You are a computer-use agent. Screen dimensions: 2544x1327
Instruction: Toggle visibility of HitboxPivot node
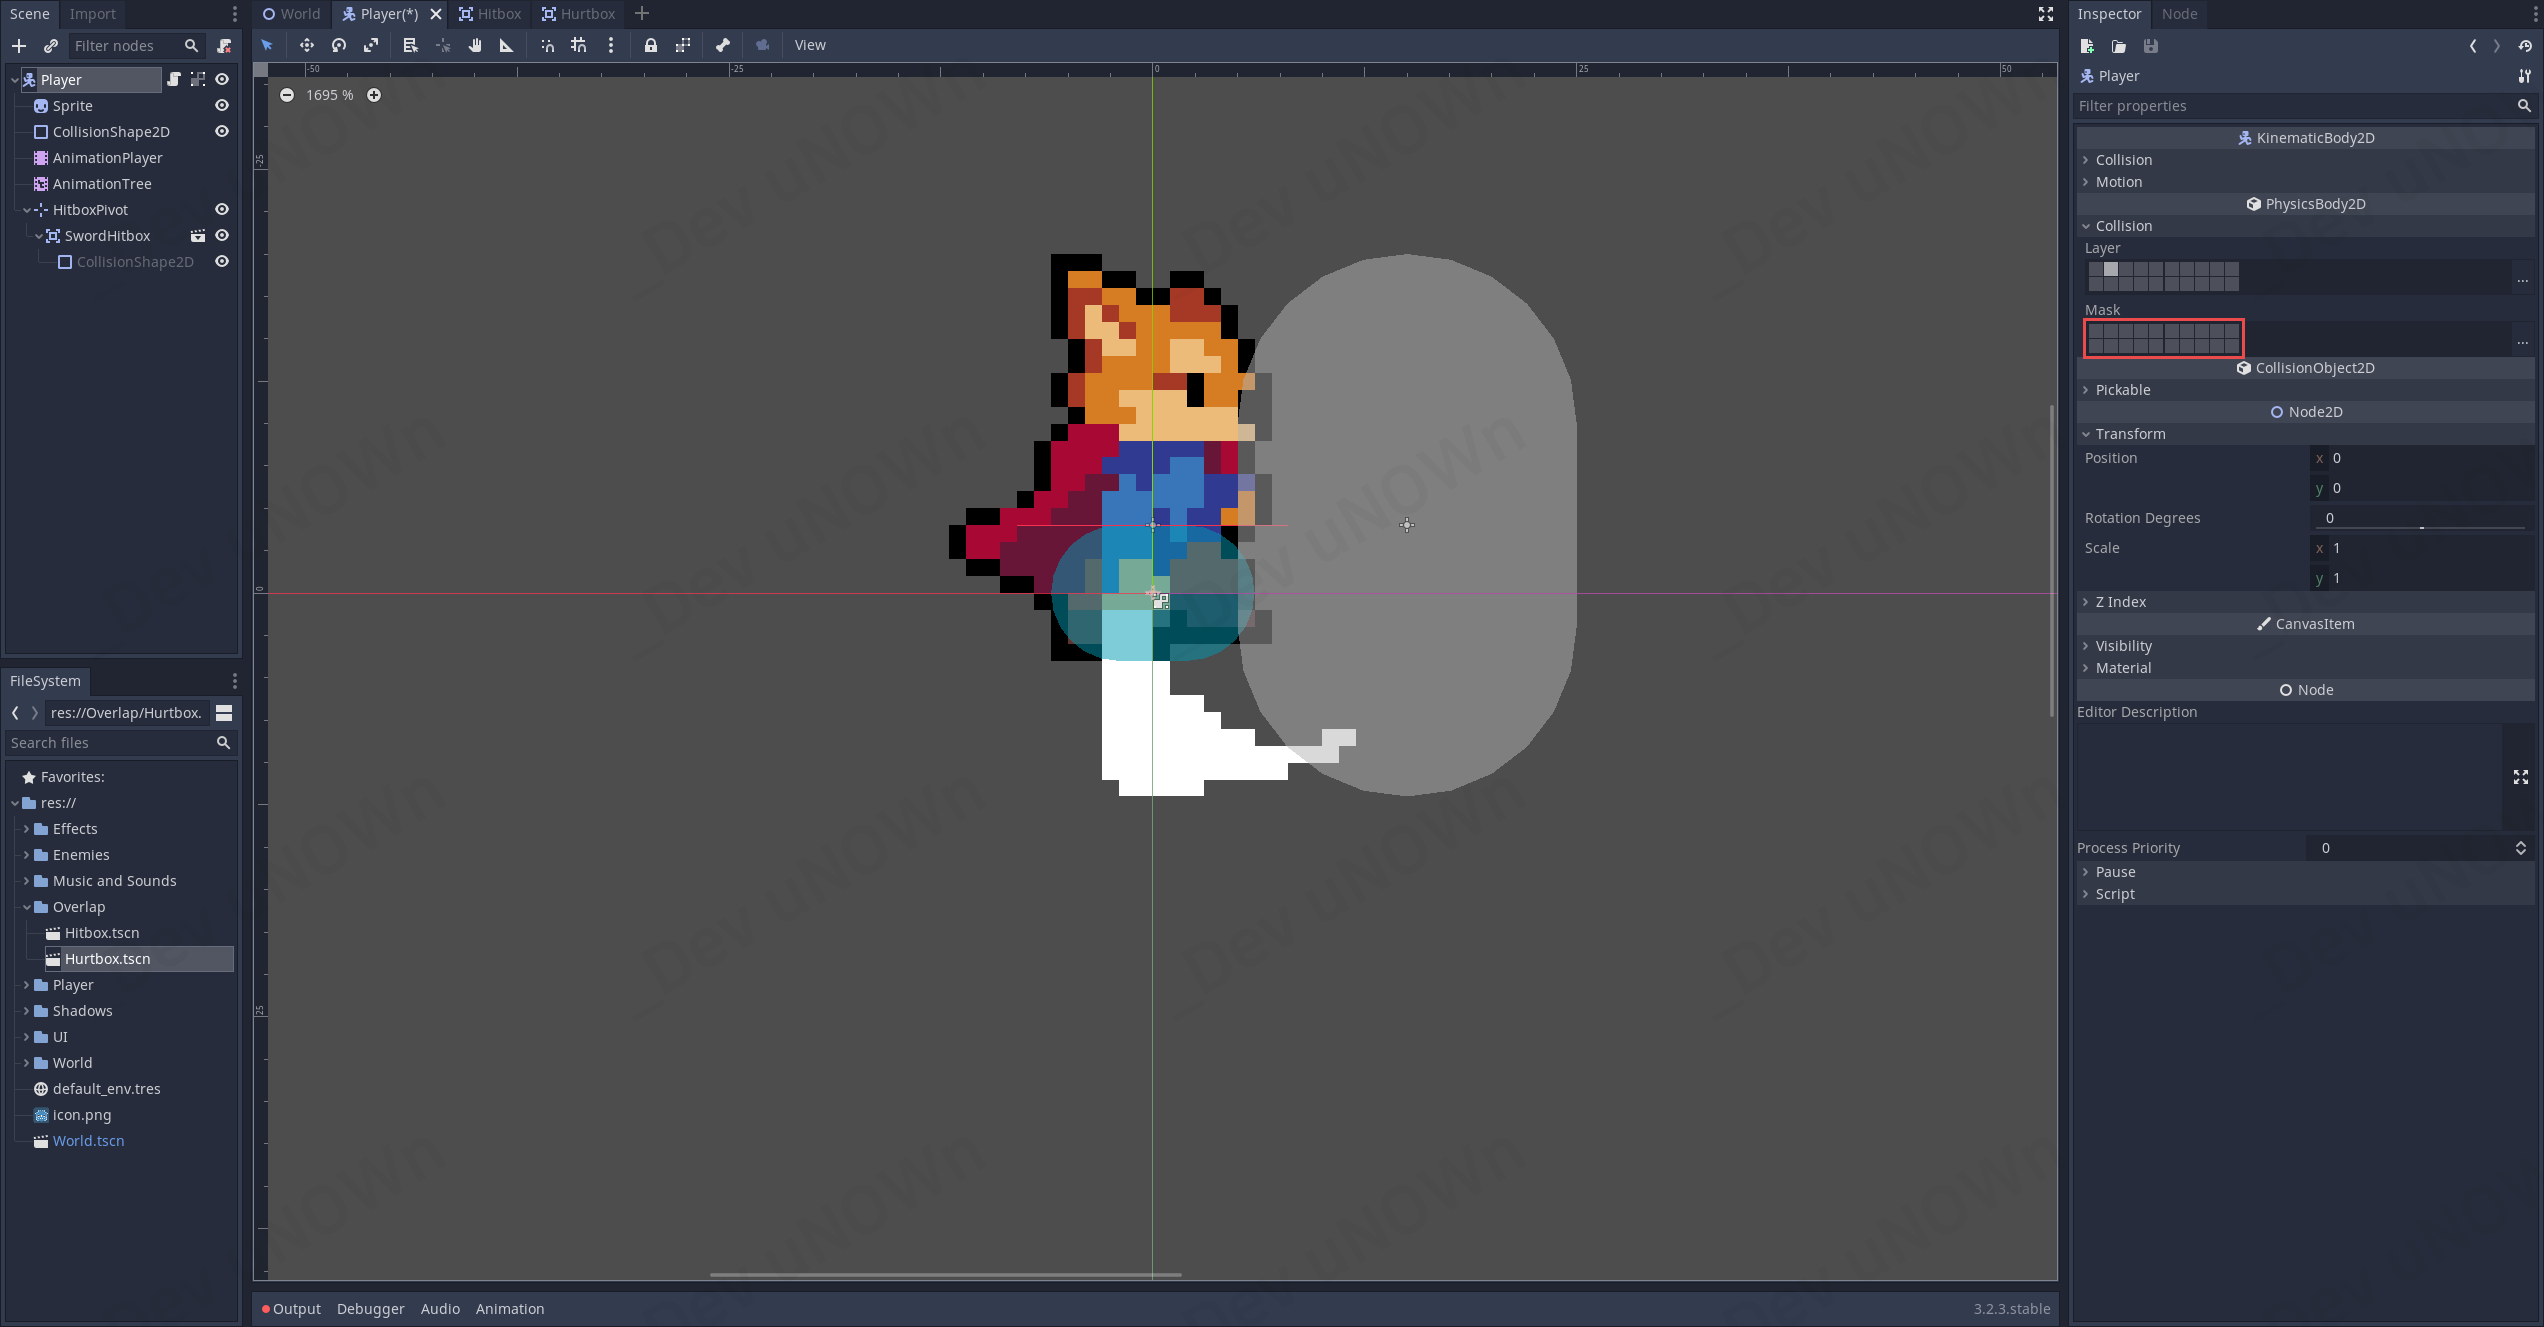[x=222, y=210]
